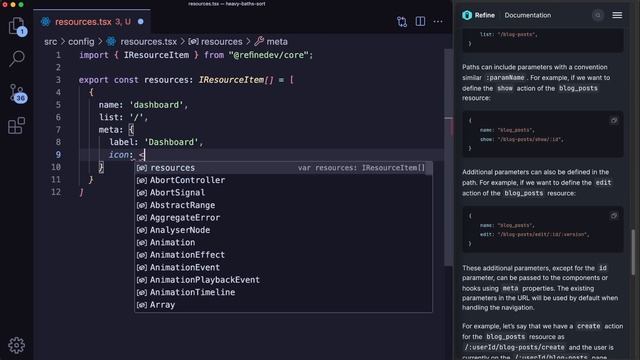
Task: Open the Extensions view
Action: click(x=16, y=125)
